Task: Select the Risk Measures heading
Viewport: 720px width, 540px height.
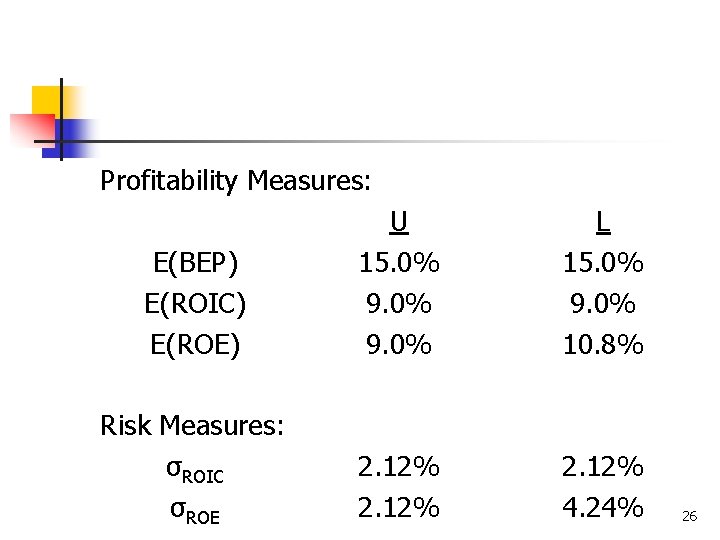Action: [x=192, y=426]
